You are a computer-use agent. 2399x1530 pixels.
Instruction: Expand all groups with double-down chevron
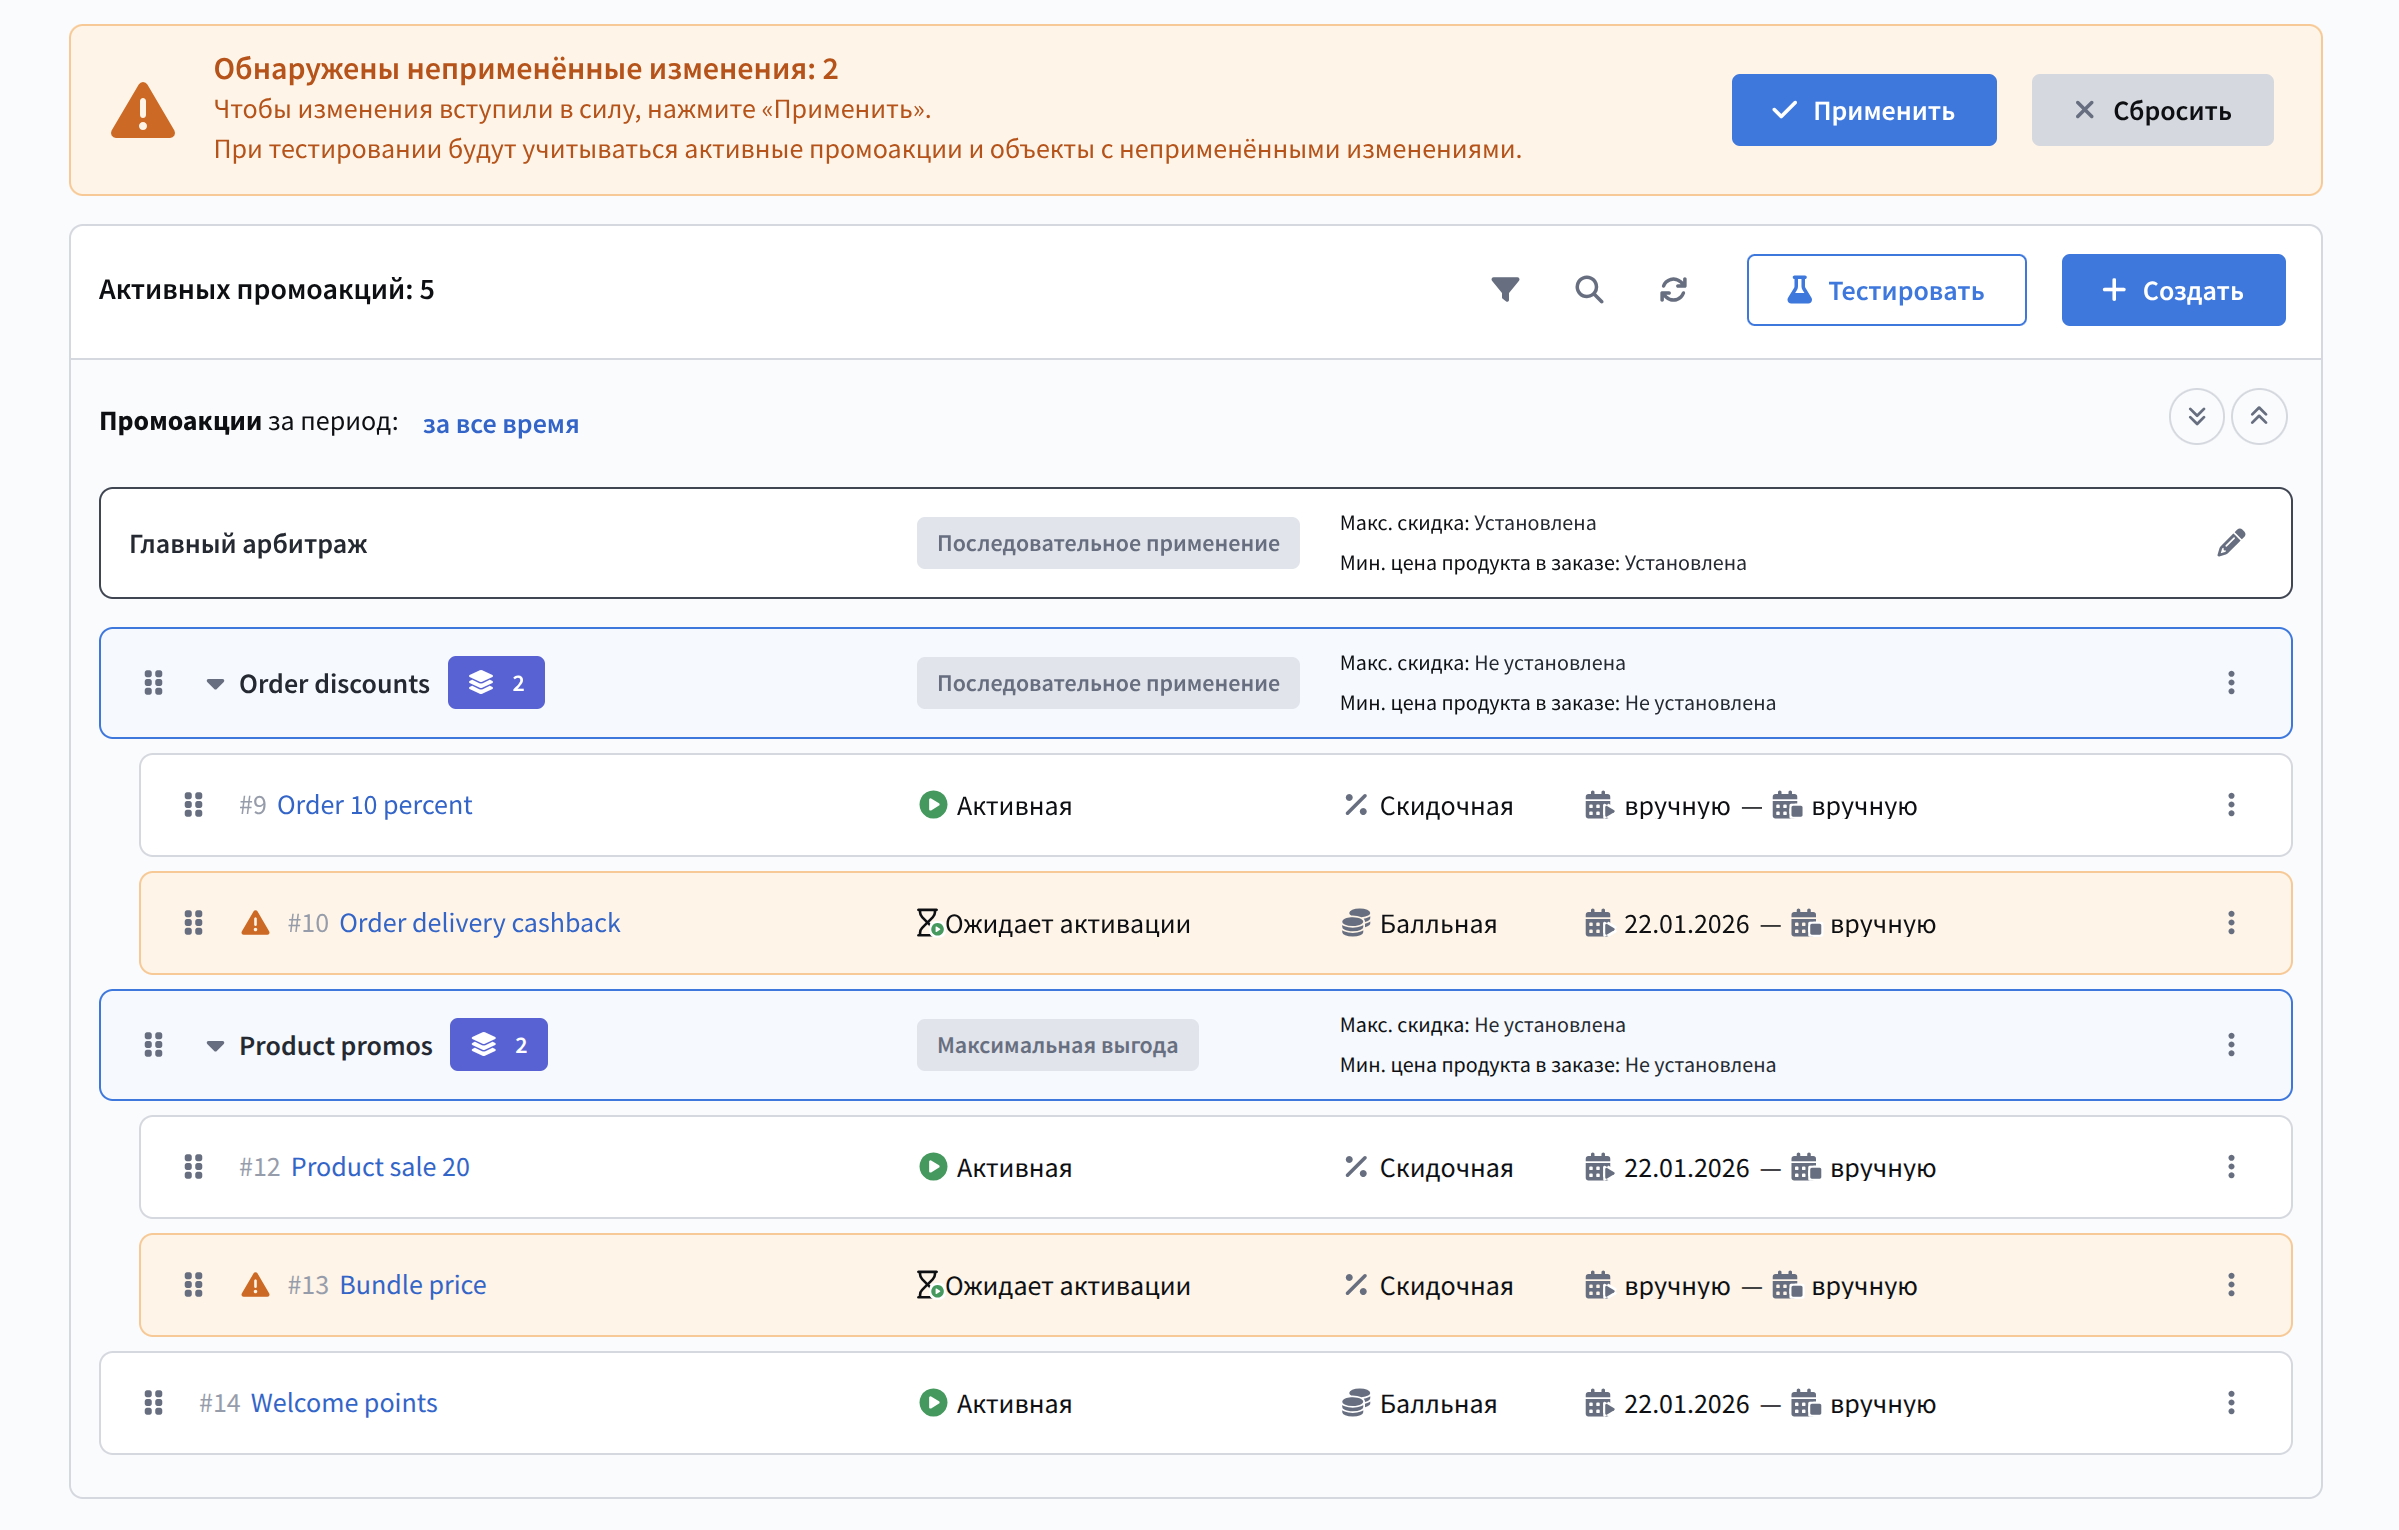pyautogui.click(x=2196, y=417)
